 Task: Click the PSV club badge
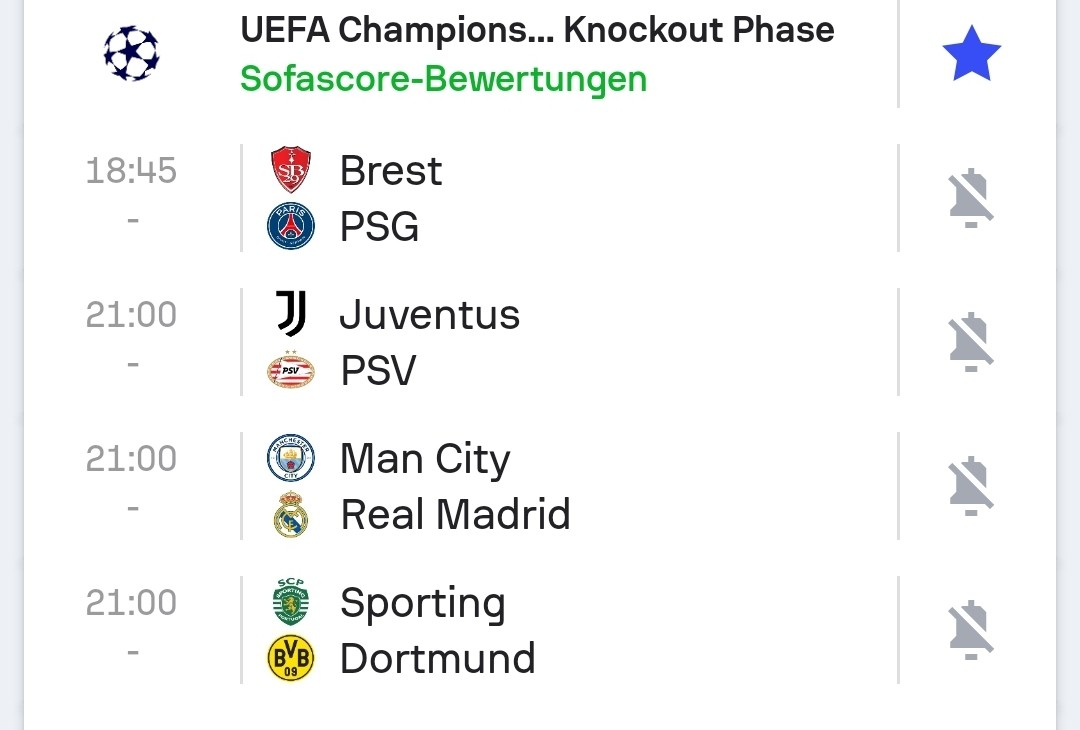(x=291, y=371)
